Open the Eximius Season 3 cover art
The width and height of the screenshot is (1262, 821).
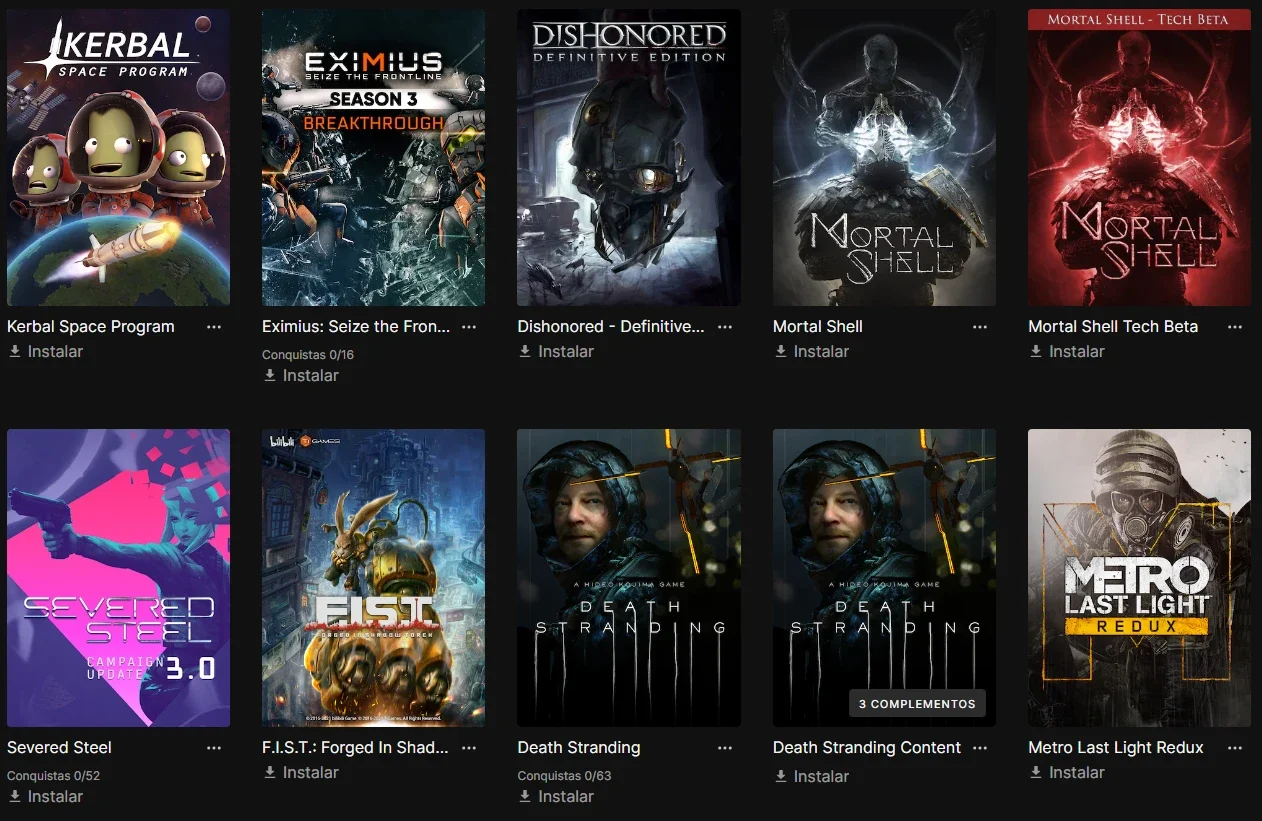tap(373, 157)
